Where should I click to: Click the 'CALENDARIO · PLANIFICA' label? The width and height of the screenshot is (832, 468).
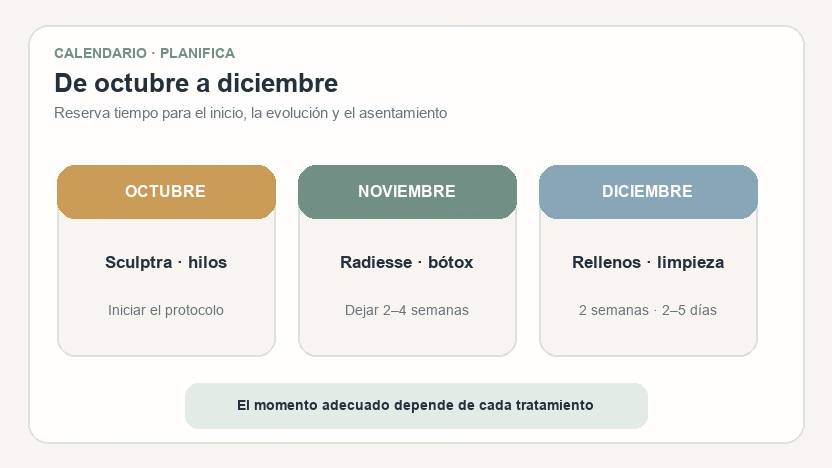pos(145,54)
